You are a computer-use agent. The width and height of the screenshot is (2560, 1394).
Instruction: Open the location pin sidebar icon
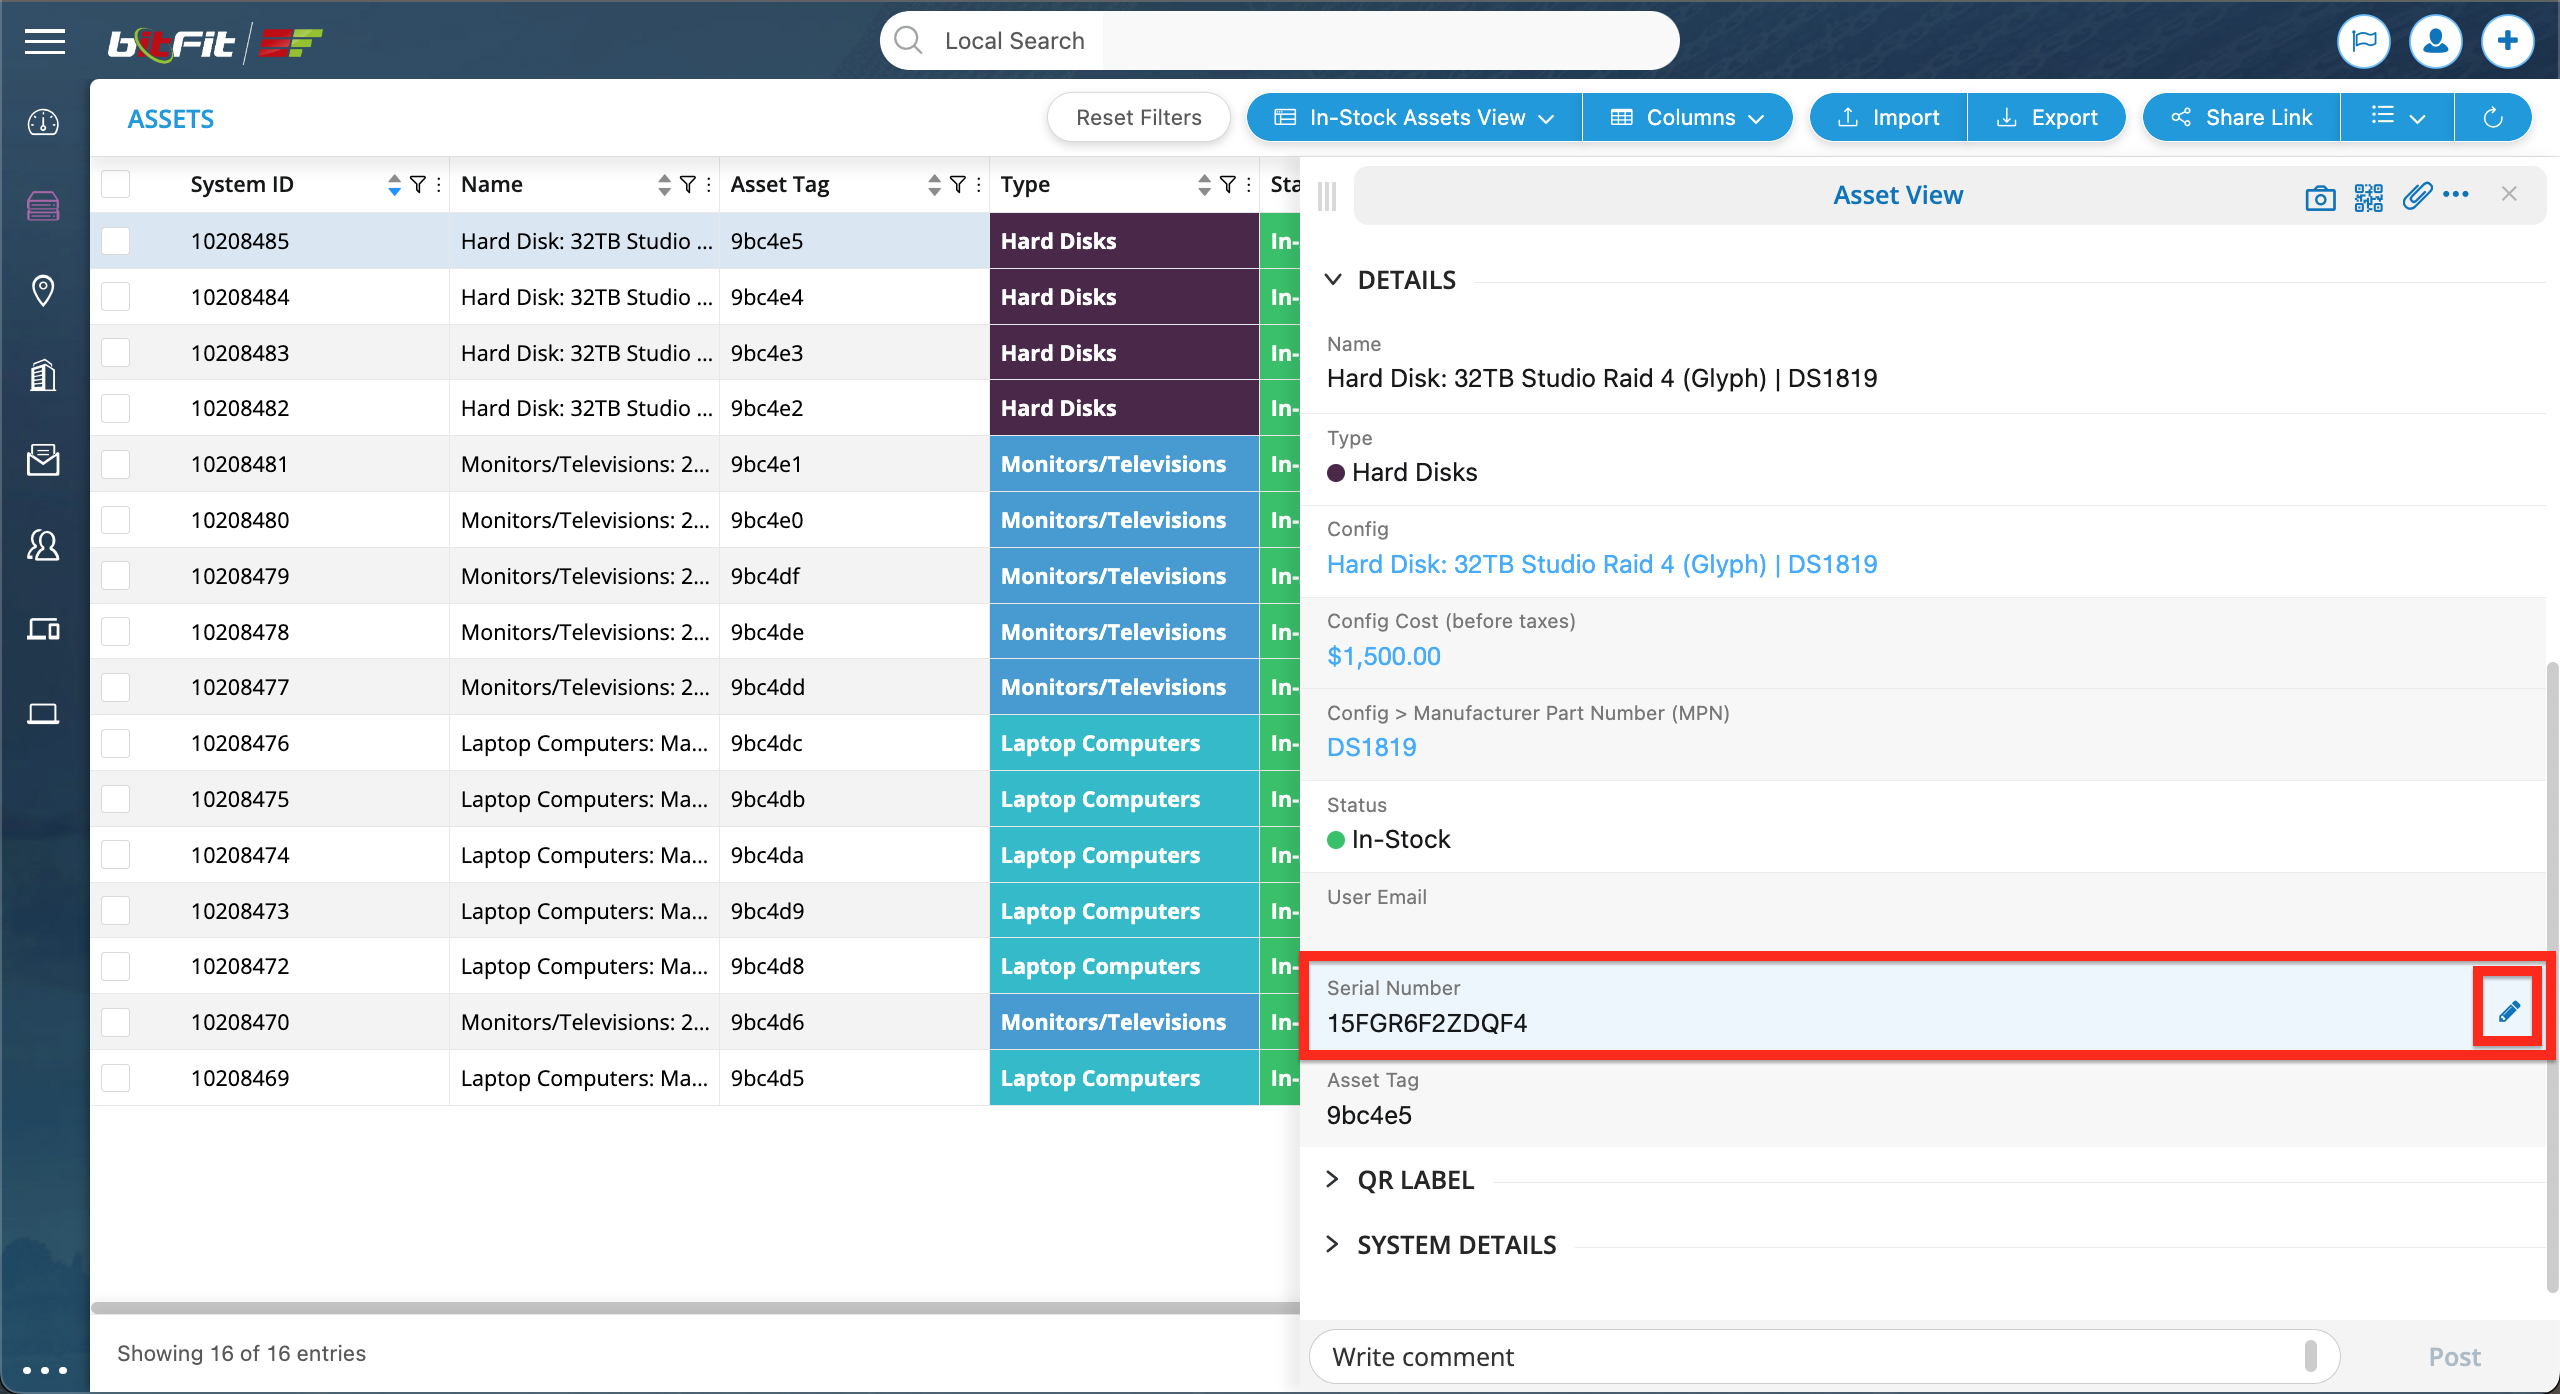[x=43, y=291]
